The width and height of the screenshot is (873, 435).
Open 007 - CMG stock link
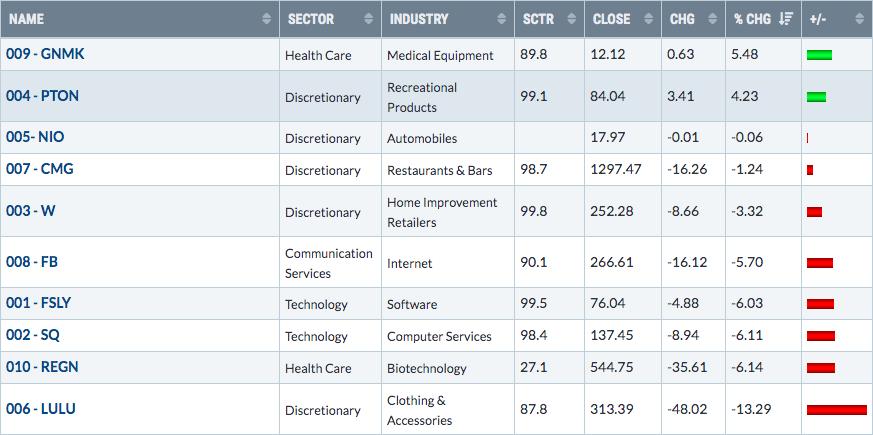click(40, 169)
